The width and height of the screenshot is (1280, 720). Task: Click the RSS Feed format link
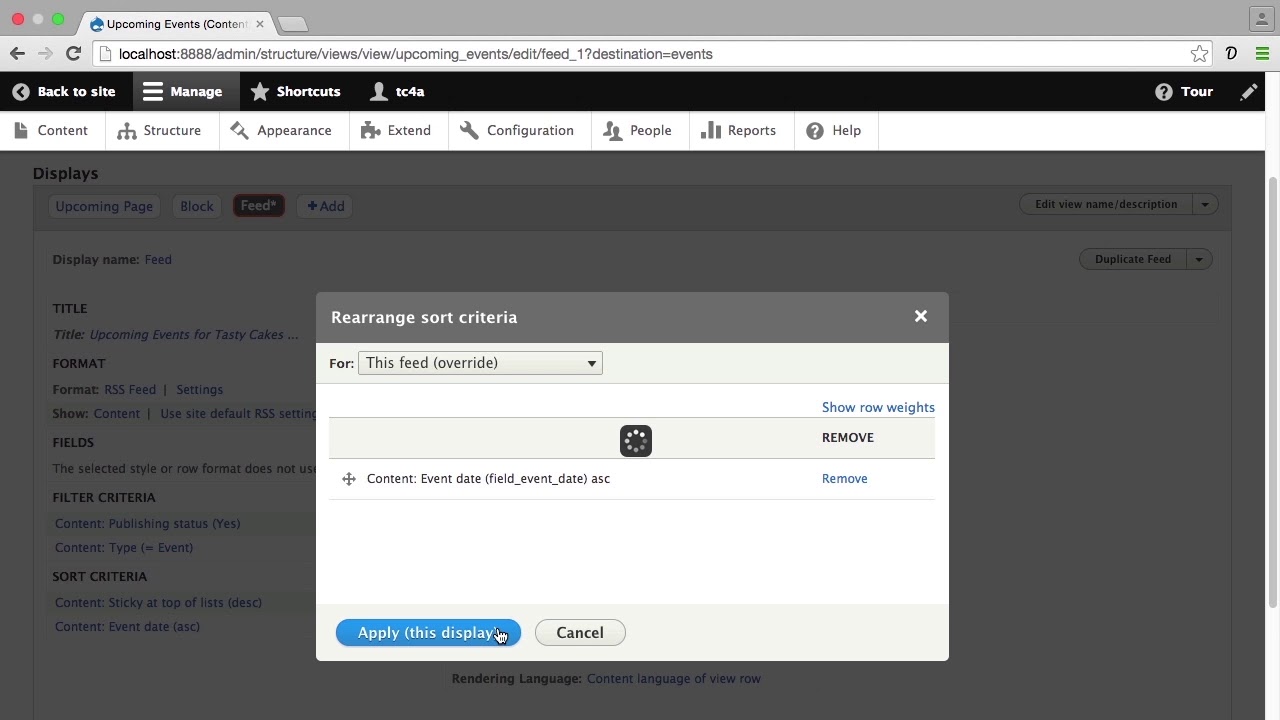point(130,389)
